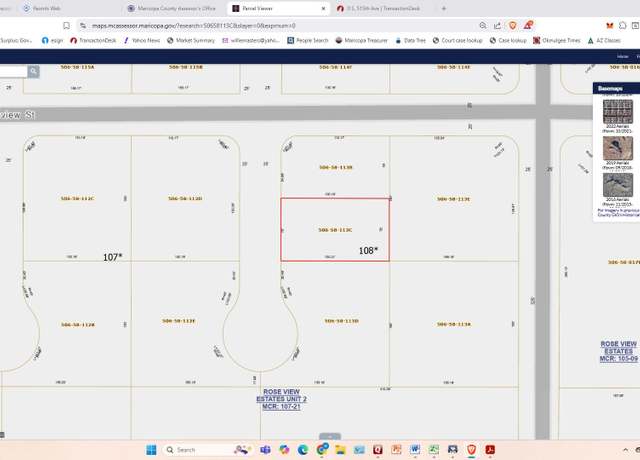Click the map search magnifier button
Screen dimensions: 640x460
[x=33, y=72]
